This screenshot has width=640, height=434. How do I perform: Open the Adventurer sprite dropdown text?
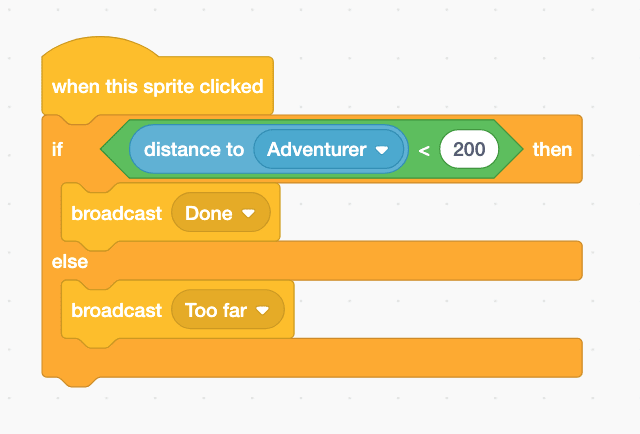pos(314,150)
